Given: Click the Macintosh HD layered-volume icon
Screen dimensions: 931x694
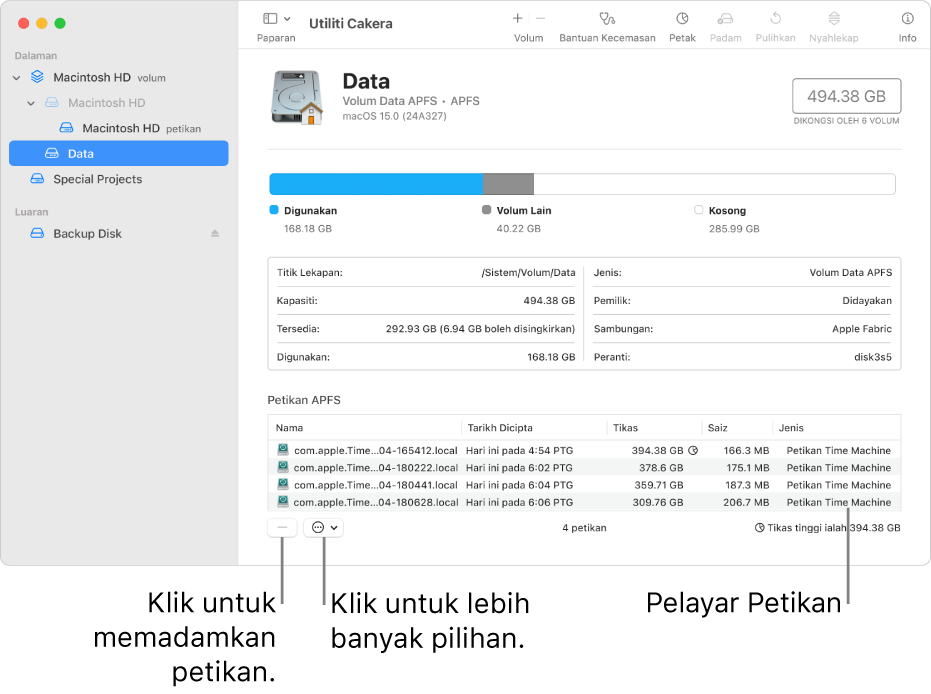Looking at the screenshot, I should [37, 77].
